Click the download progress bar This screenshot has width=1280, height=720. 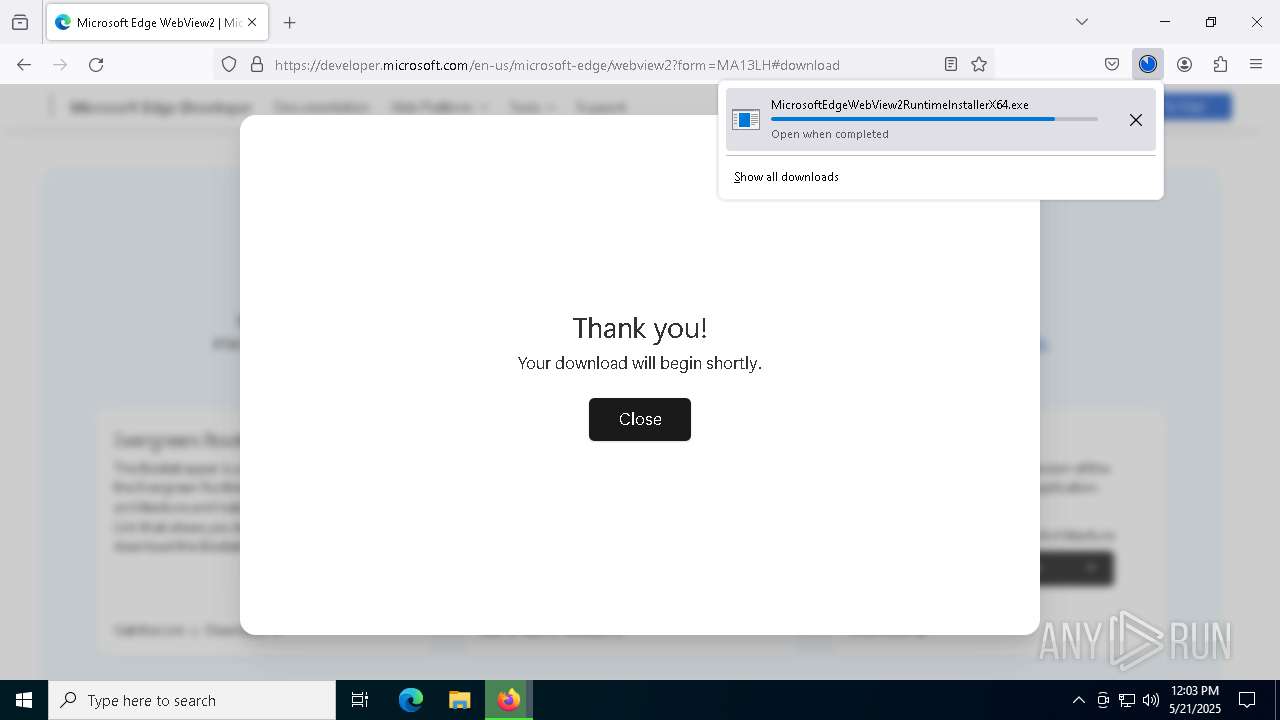click(934, 119)
